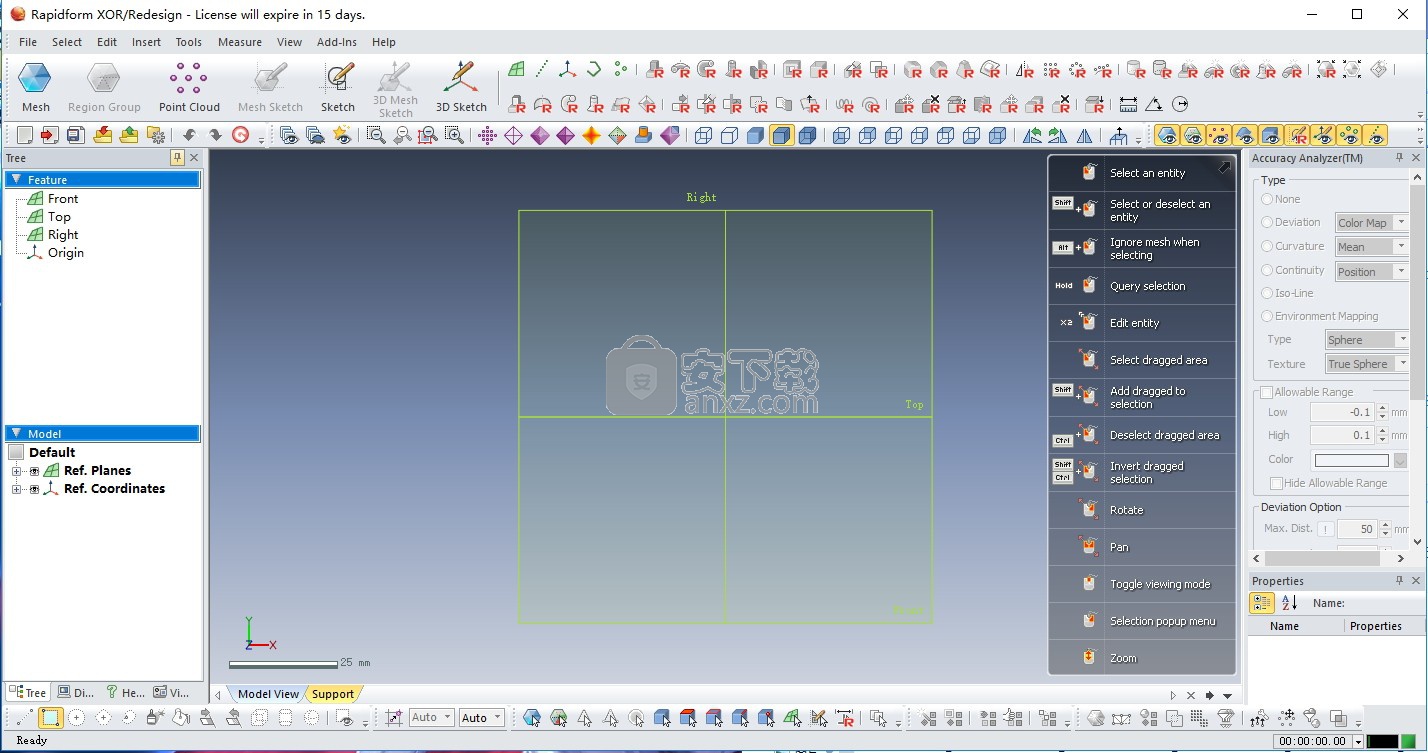Viewport: 1428px width, 753px height.
Task: Select the Curvature radio button
Action: tap(1267, 246)
